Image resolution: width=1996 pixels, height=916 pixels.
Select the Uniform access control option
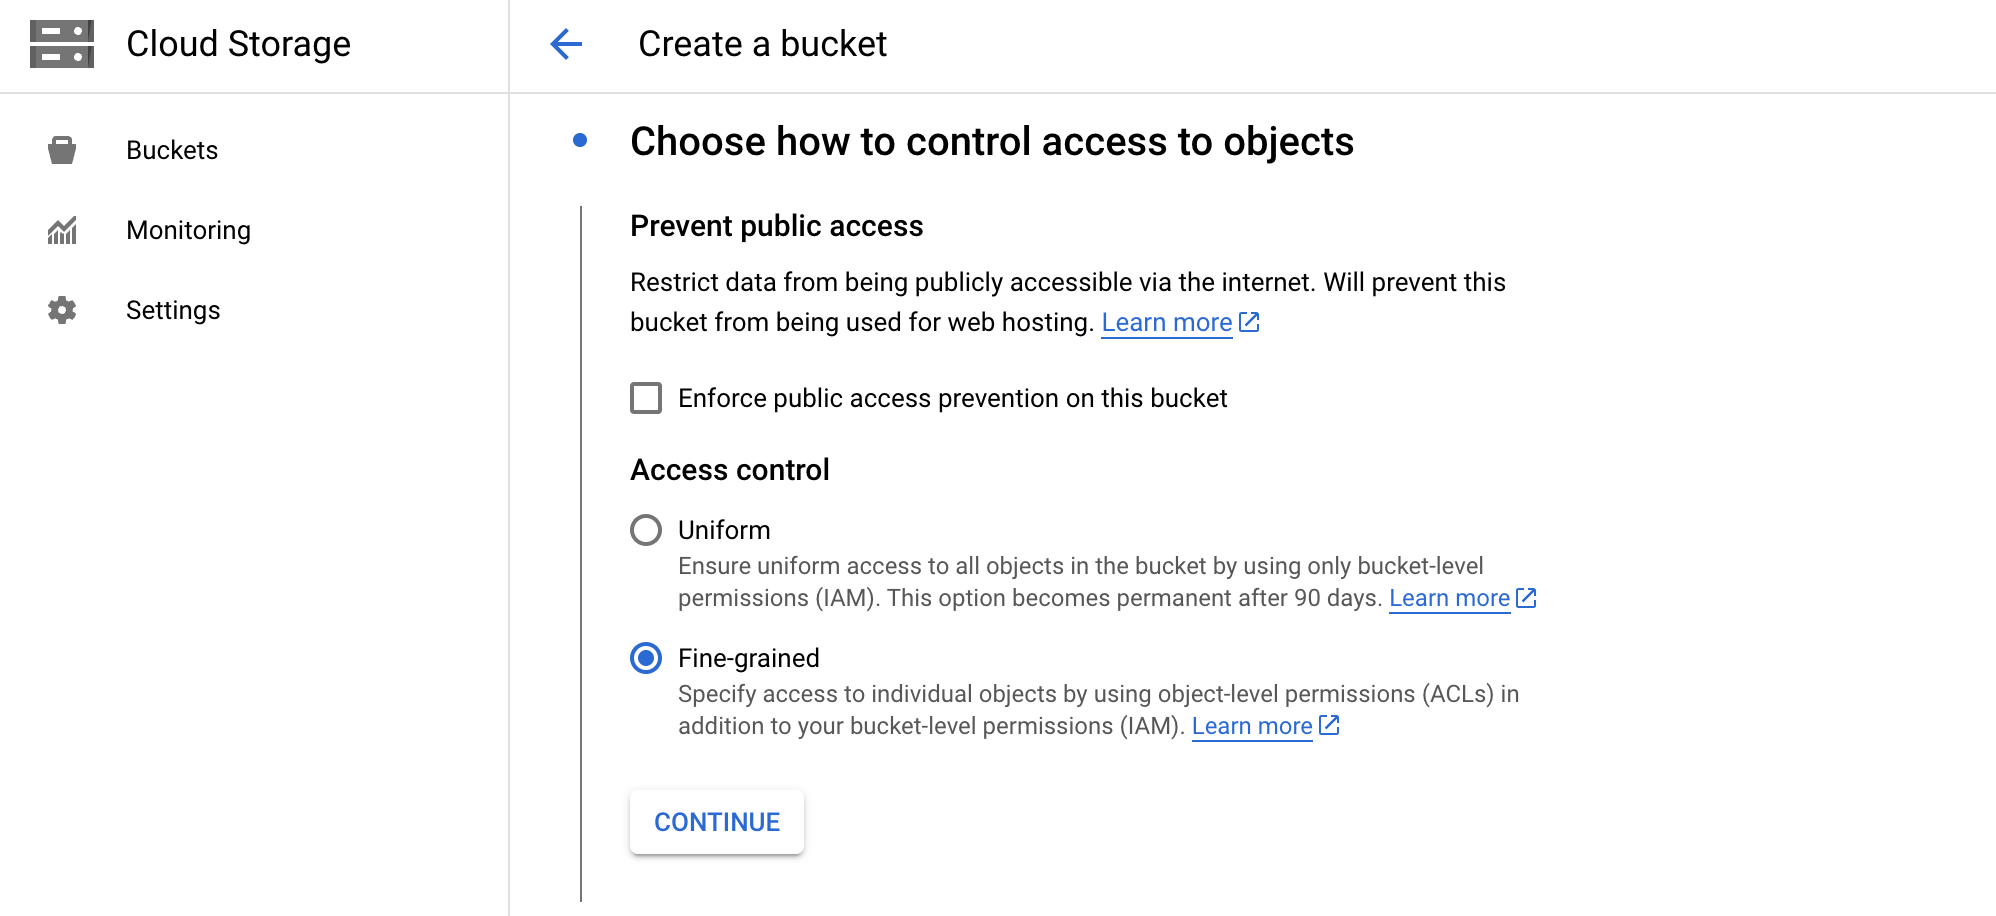(646, 530)
